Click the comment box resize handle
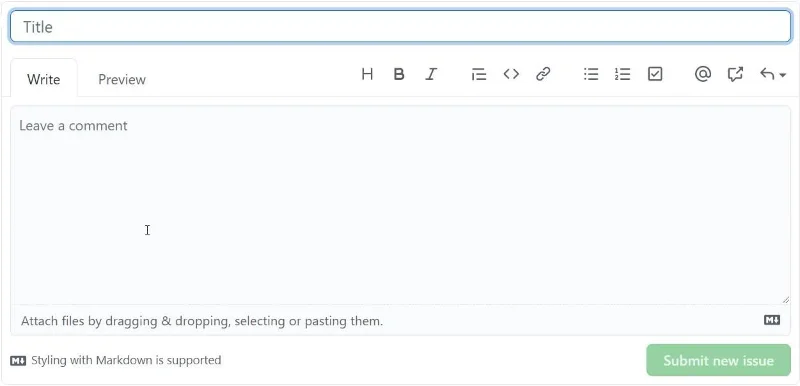Image resolution: width=800 pixels, height=386 pixels. coord(785,300)
